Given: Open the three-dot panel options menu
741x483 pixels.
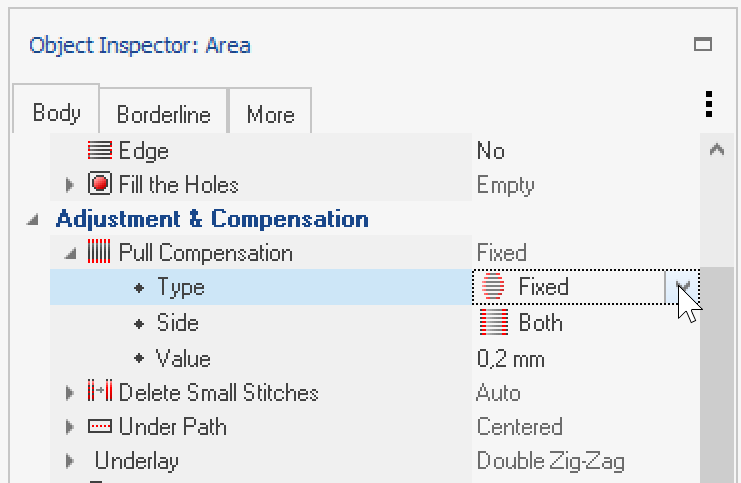Looking at the screenshot, I should point(708,104).
